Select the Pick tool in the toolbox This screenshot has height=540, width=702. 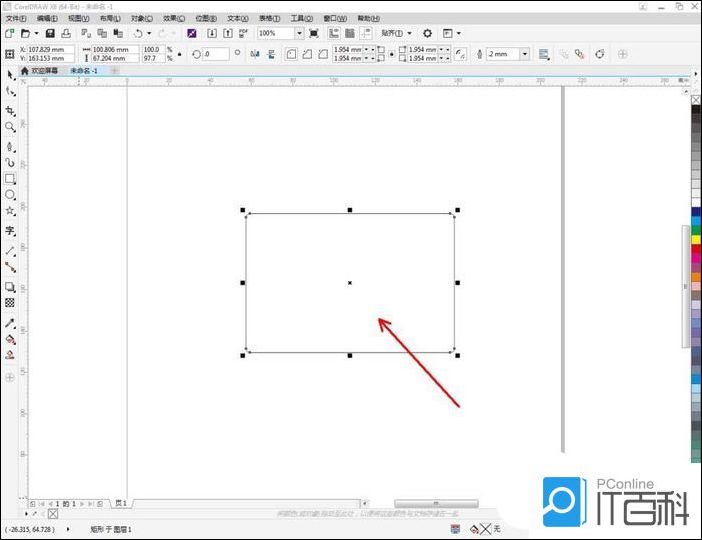pyautogui.click(x=10, y=75)
